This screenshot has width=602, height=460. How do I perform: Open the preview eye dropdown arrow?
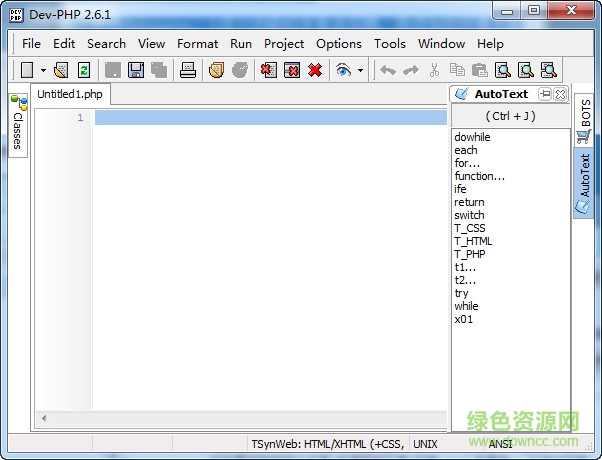pyautogui.click(x=360, y=70)
